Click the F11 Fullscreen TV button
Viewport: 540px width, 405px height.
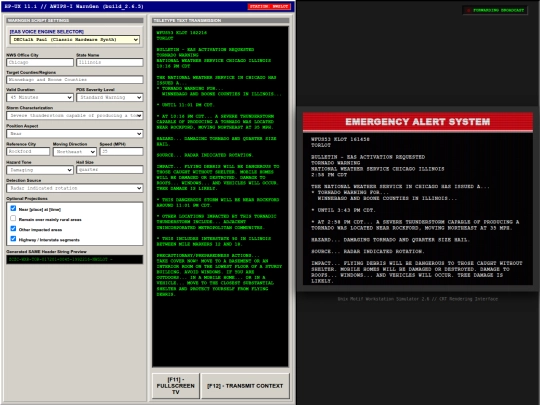176,386
